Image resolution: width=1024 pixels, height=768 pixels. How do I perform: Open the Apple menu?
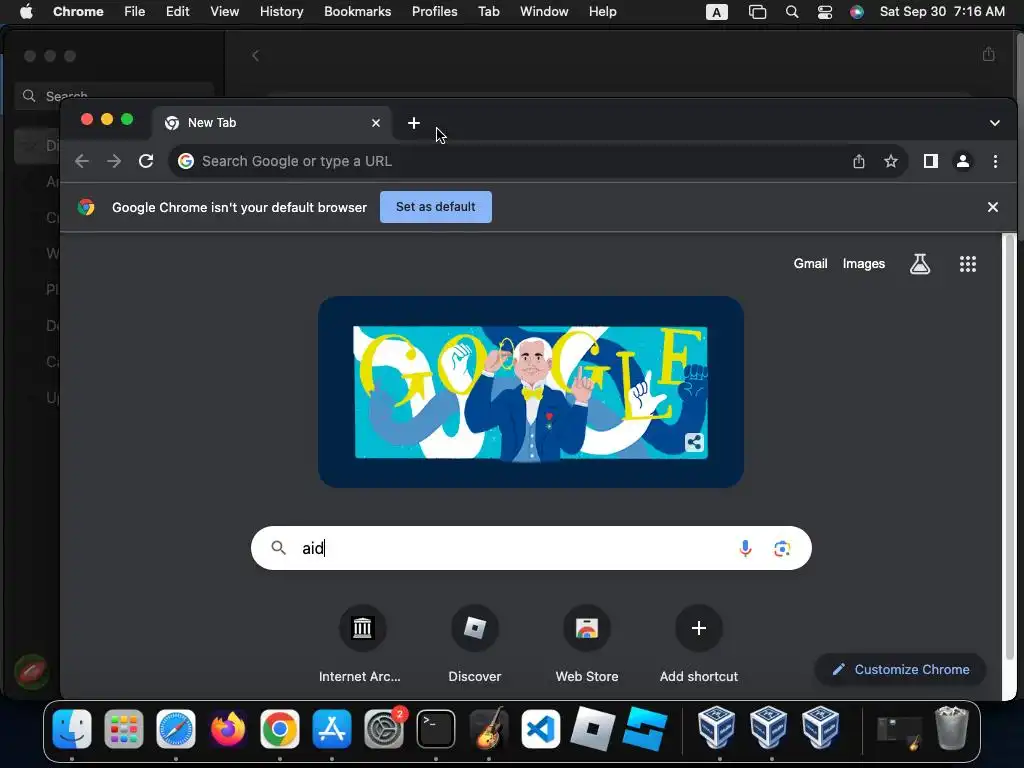[26, 12]
